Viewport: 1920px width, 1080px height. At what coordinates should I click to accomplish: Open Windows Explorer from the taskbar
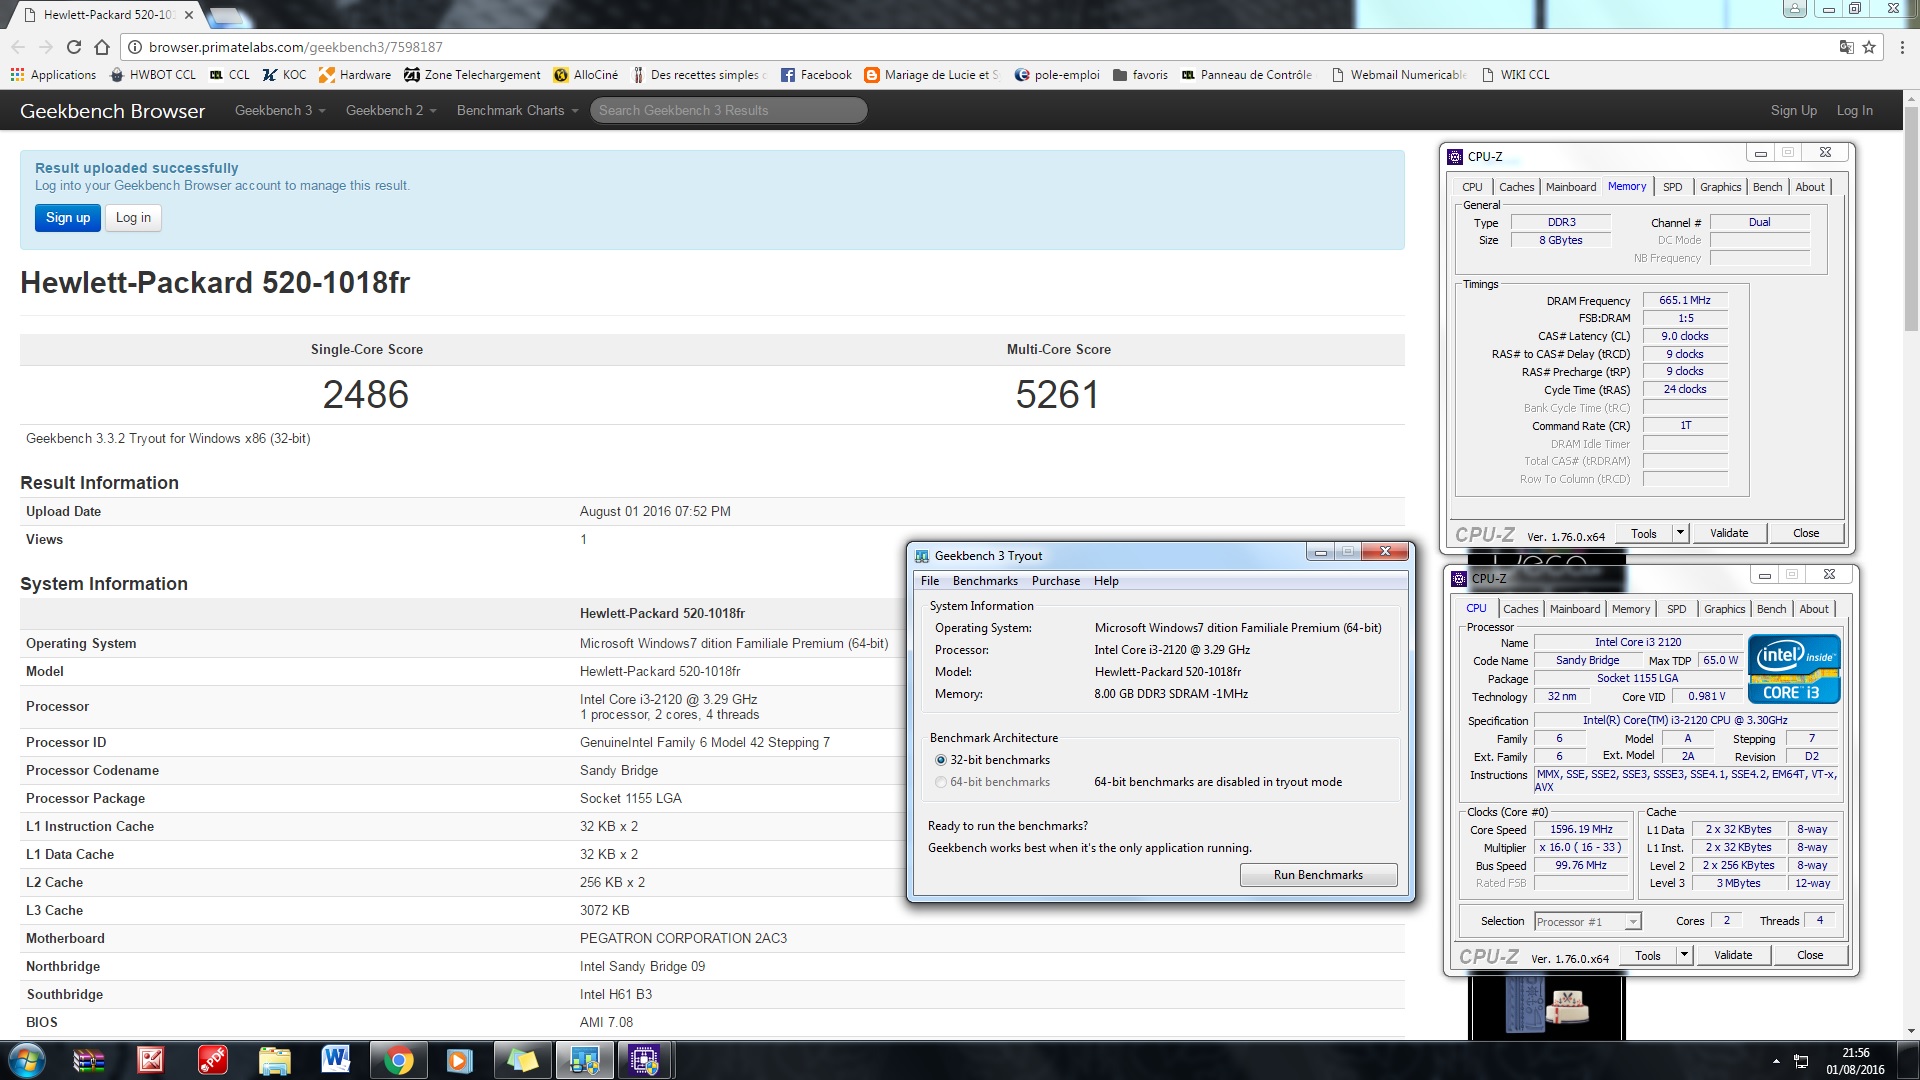pos(274,1060)
